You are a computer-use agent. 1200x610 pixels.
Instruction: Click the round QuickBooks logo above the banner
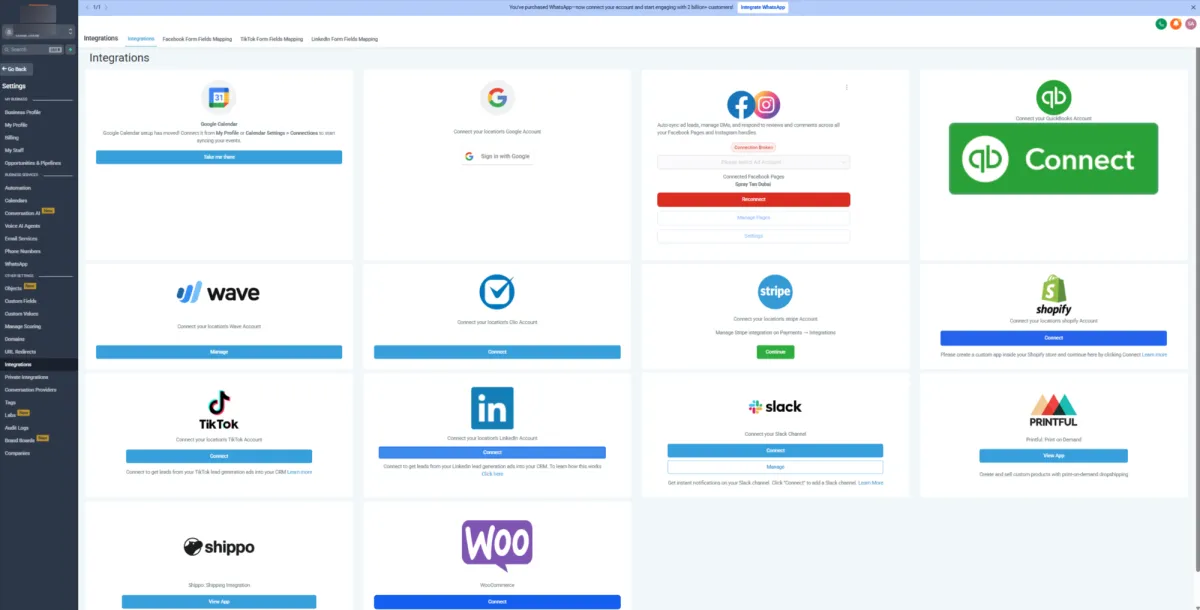(x=1053, y=97)
